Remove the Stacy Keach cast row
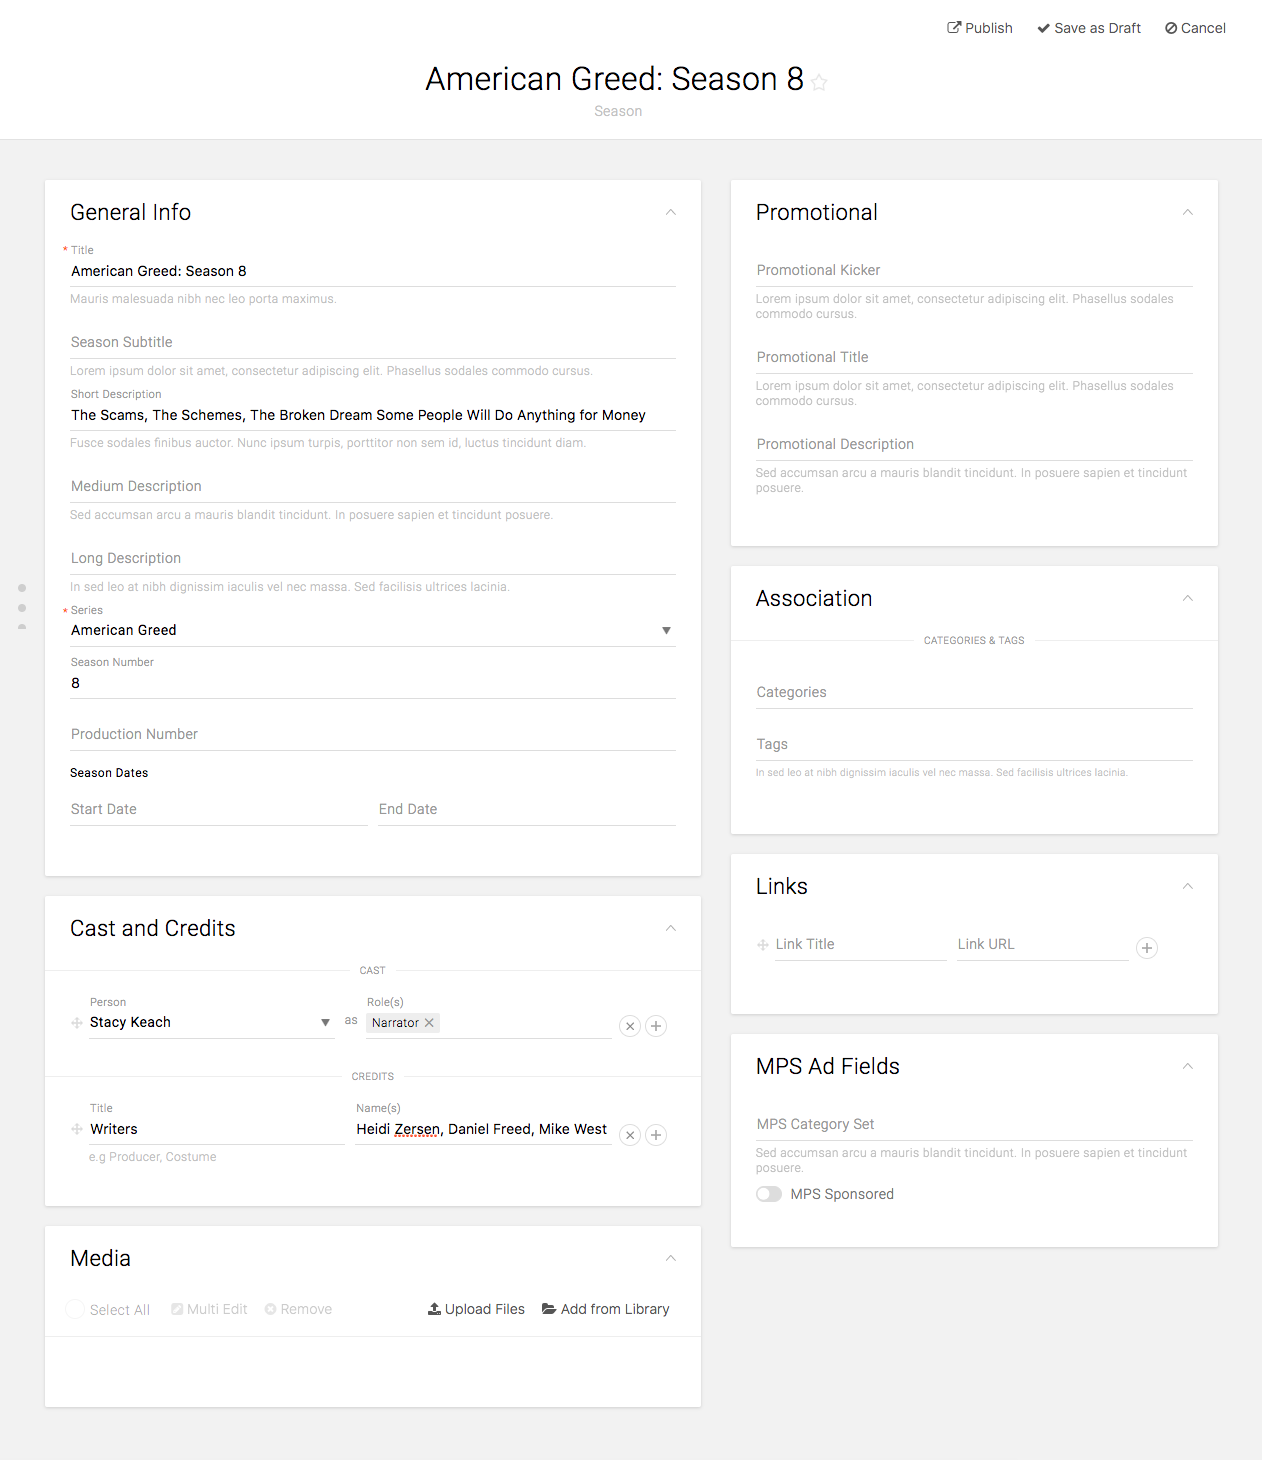1262x1460 pixels. [630, 1026]
